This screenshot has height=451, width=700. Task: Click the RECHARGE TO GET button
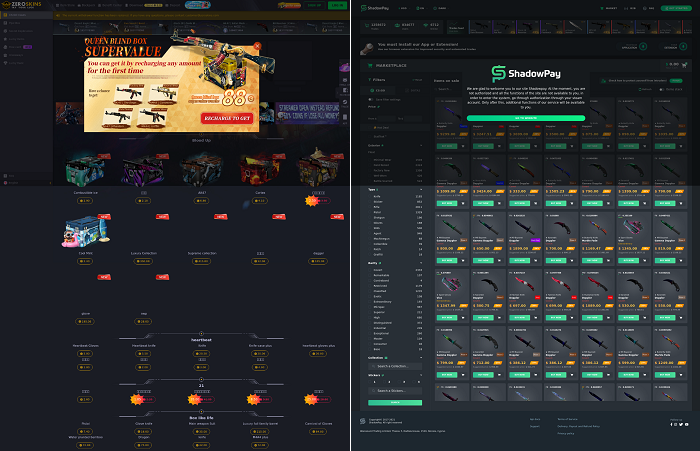227,118
